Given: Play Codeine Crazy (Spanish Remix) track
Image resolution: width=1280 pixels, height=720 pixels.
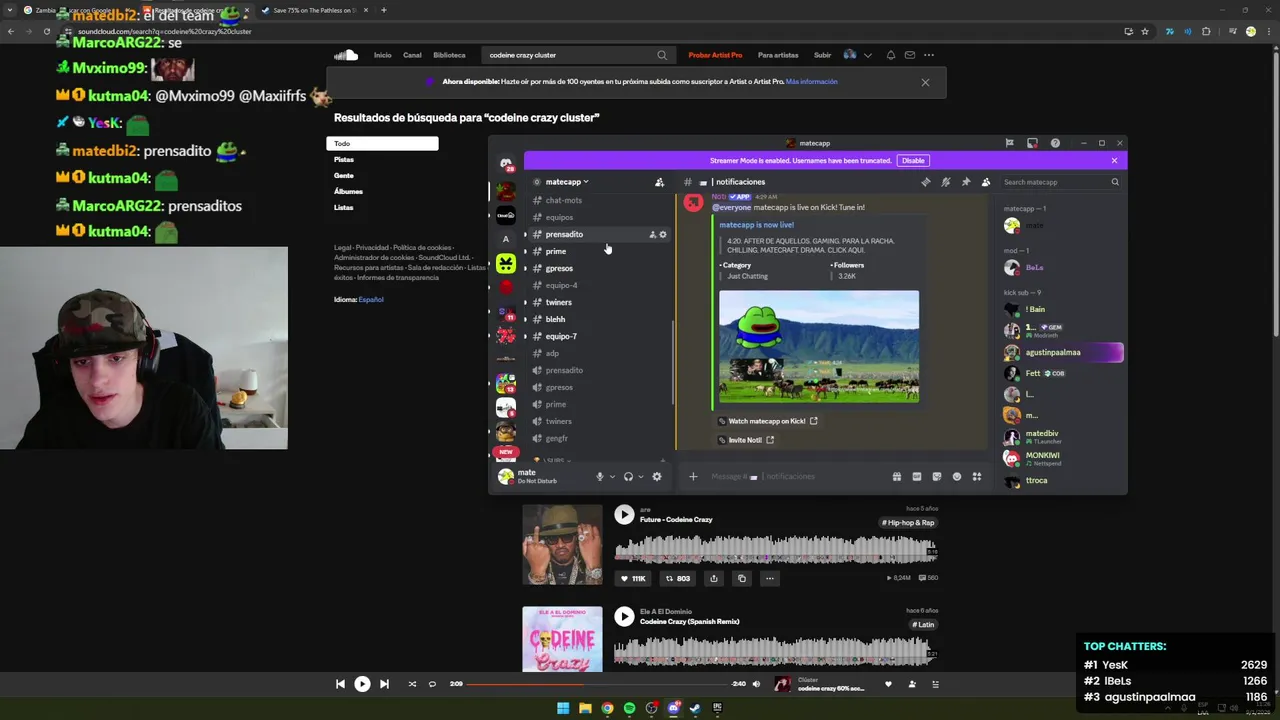Looking at the screenshot, I should point(624,616).
